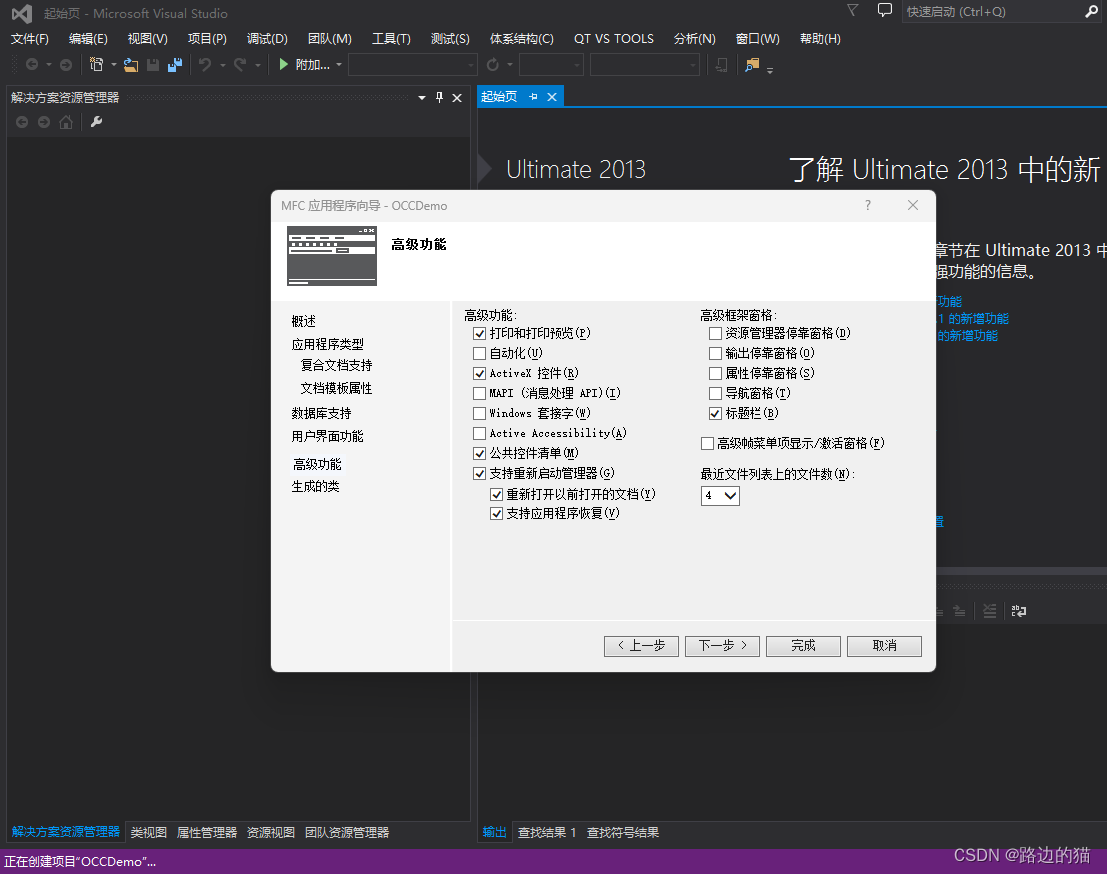Toggle 公共控件清单 checkbox
Screen dimensions: 1107x874
[479, 453]
